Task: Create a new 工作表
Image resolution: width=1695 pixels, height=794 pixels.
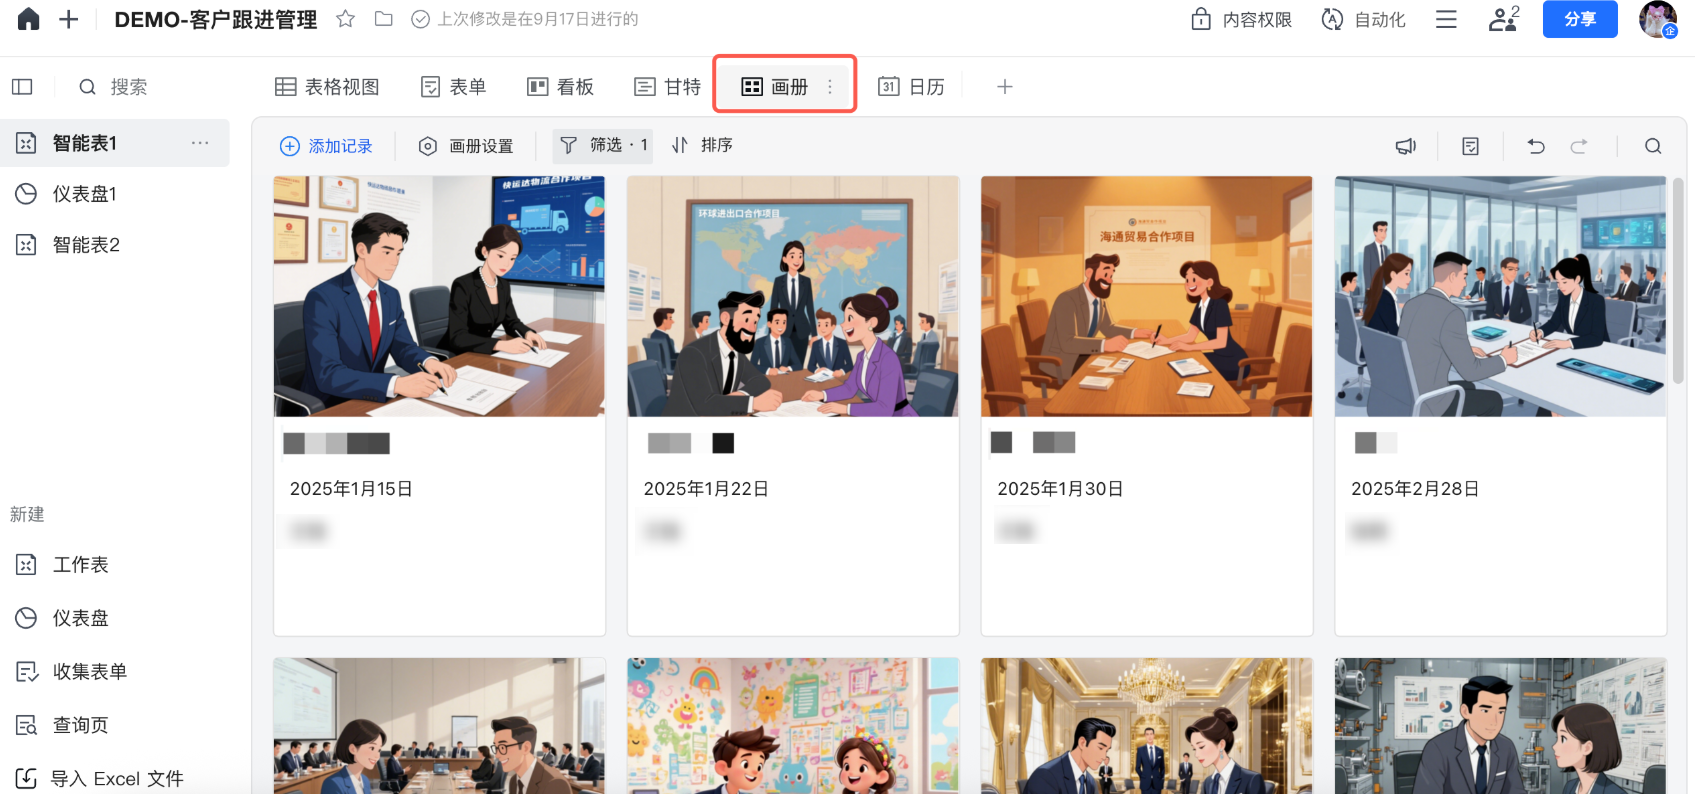Action: click(62, 565)
